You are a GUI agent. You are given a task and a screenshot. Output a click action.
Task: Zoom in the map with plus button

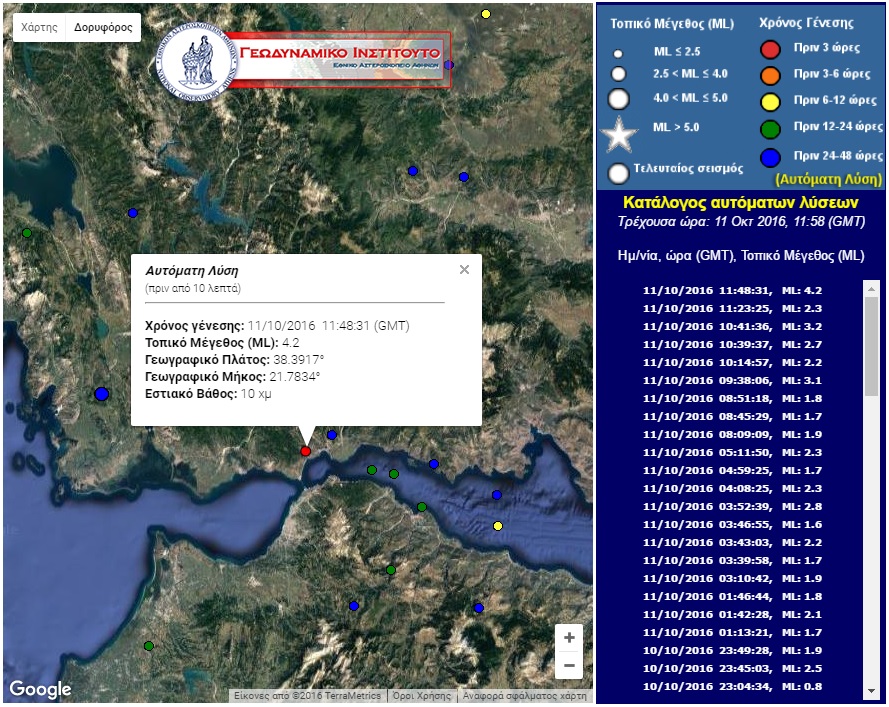569,638
